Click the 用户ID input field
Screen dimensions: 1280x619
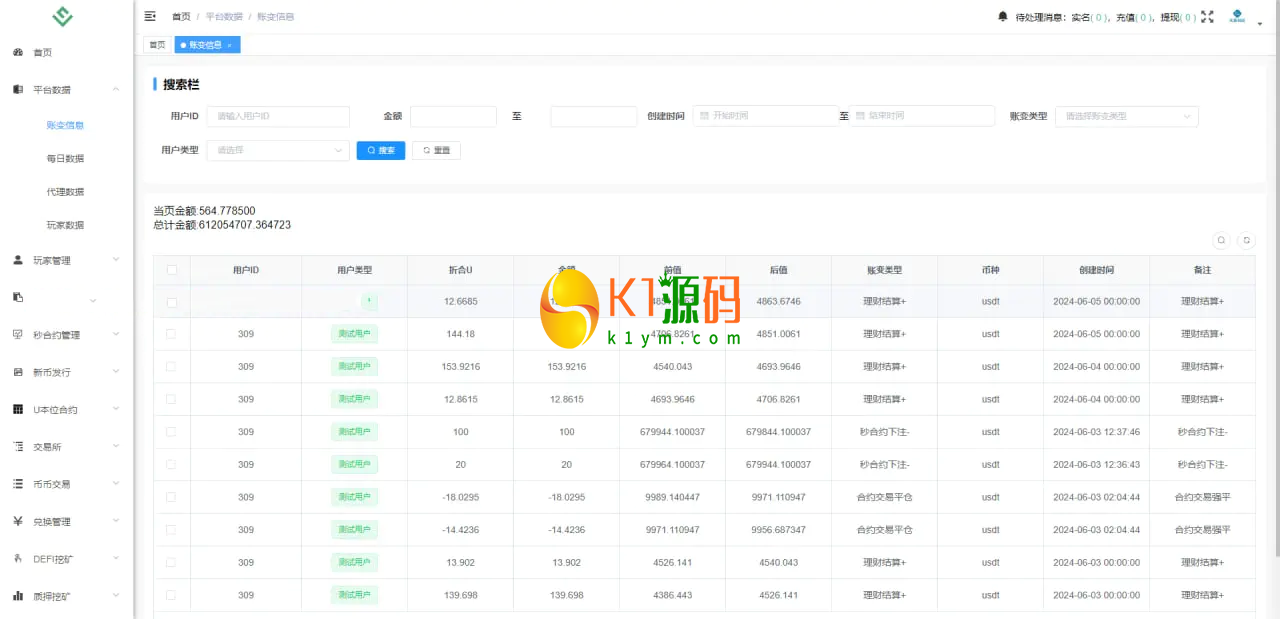(x=278, y=116)
